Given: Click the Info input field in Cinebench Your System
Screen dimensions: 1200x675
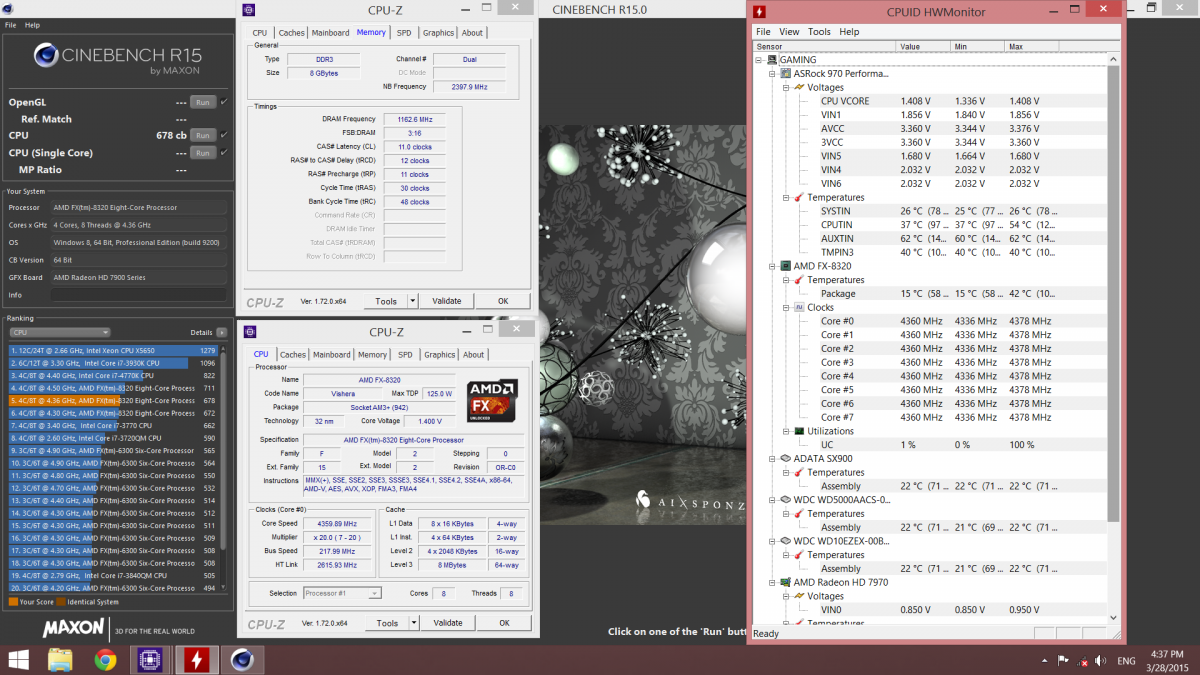Looking at the screenshot, I should coord(138,295).
